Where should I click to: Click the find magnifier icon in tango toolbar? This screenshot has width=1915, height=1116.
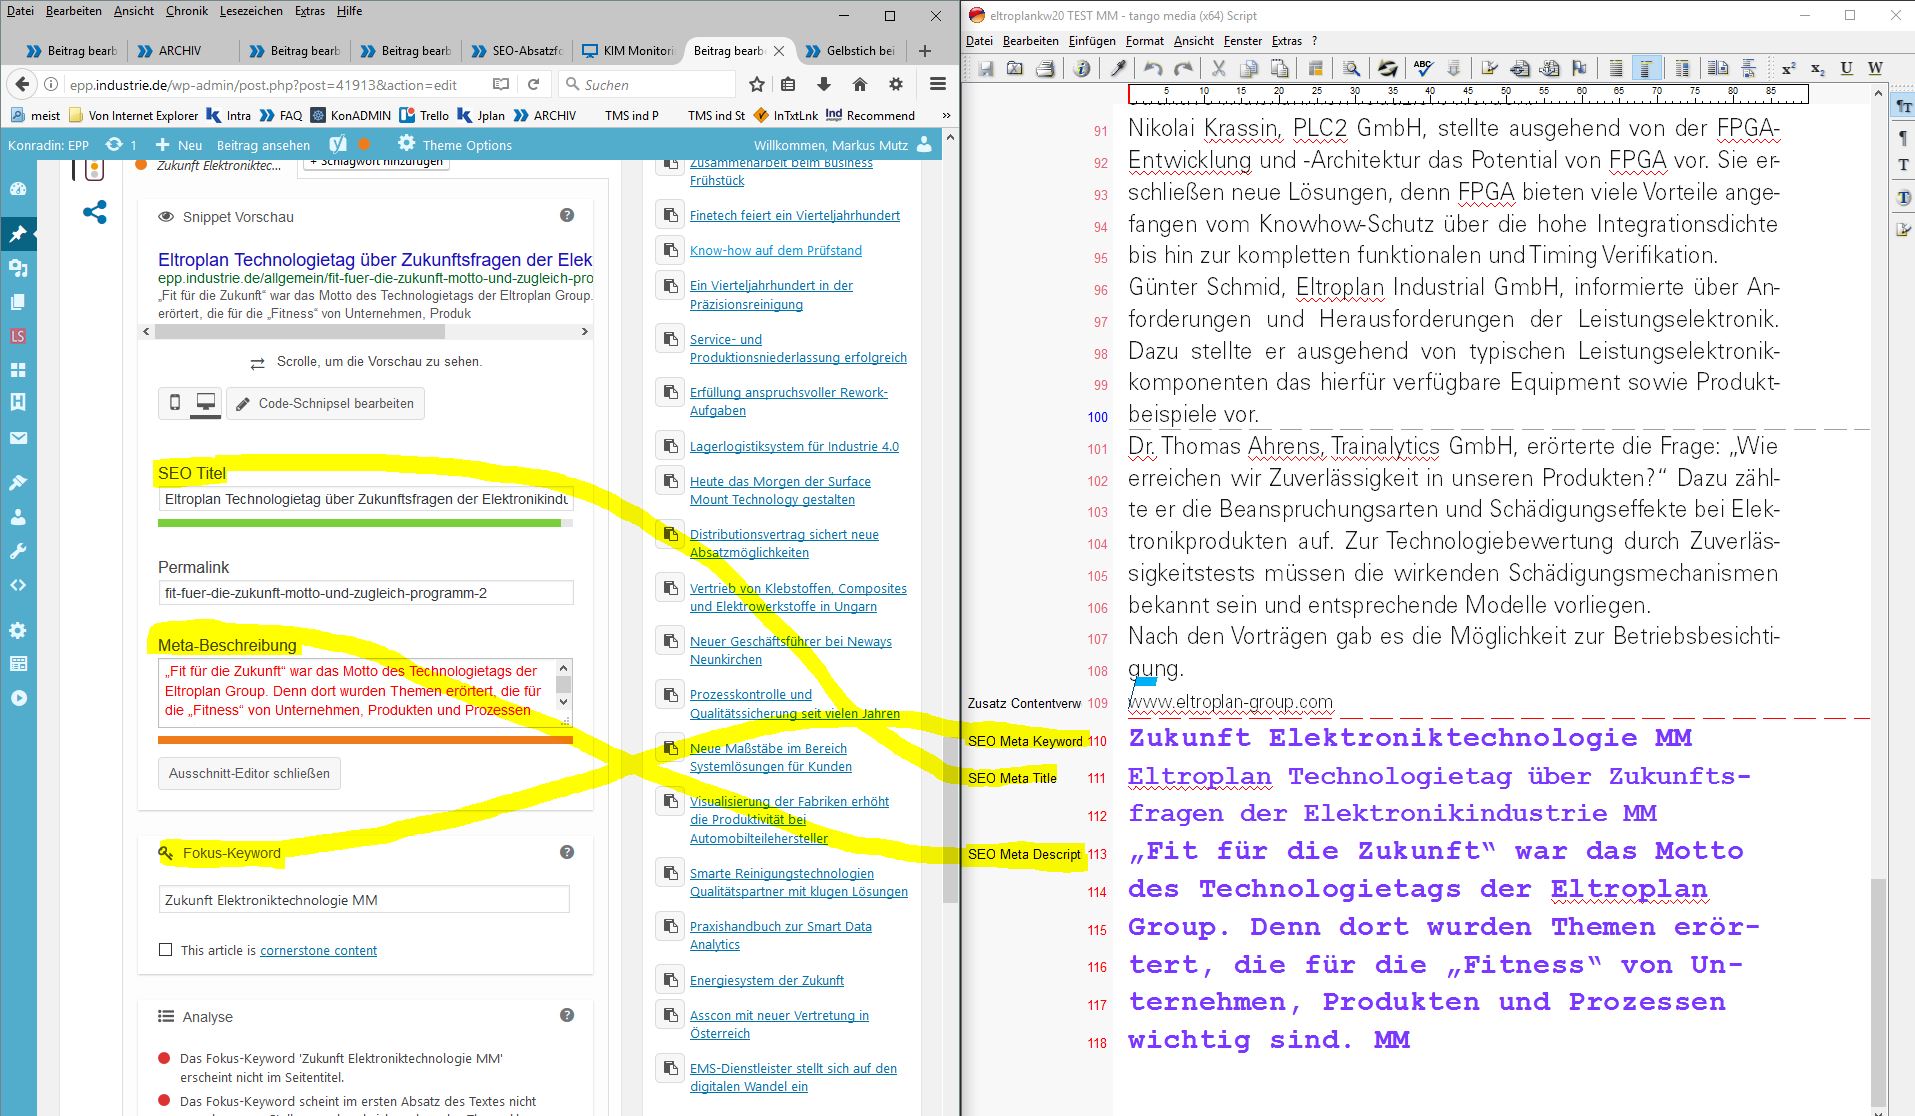(x=1351, y=68)
